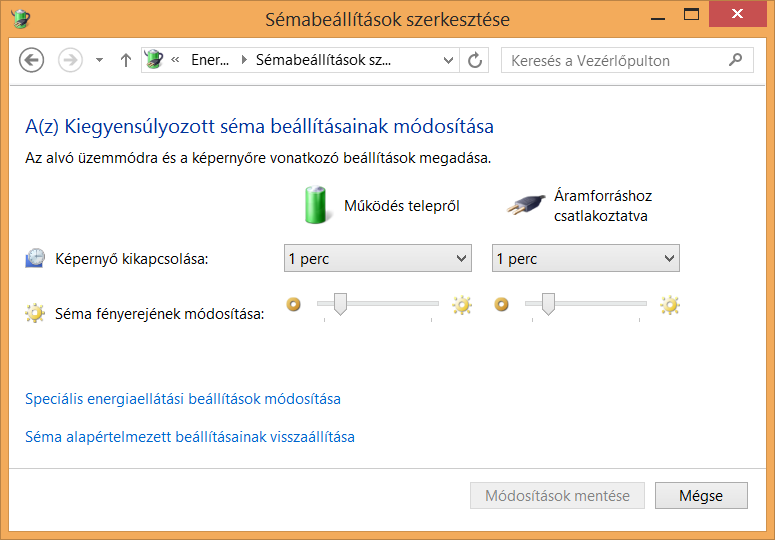Click the display-off clock icon
The image size is (775, 540).
click(35, 258)
